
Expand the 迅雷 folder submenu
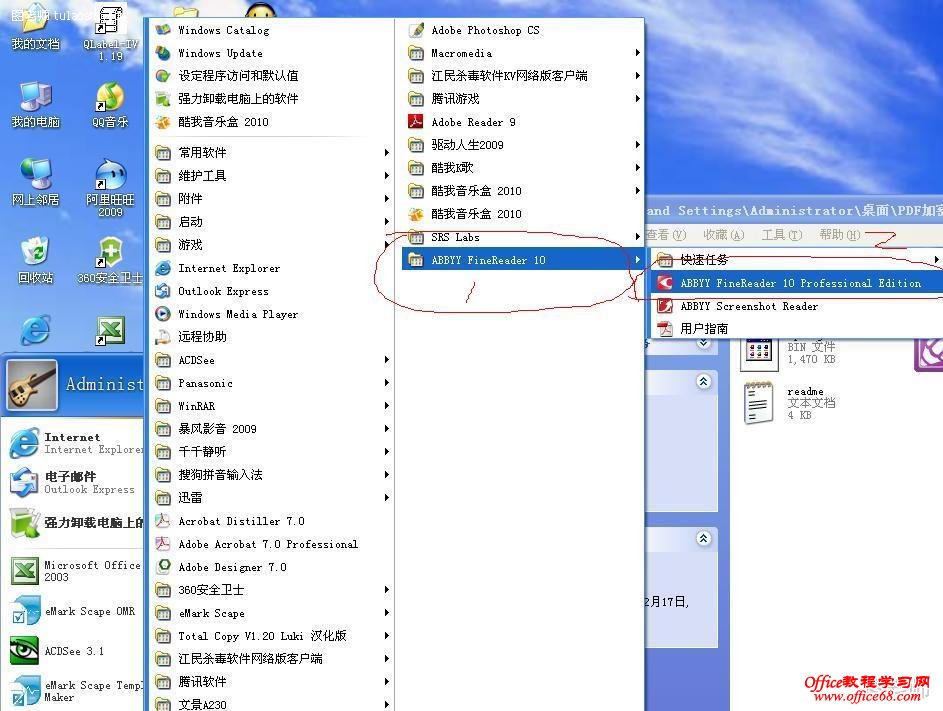pos(271,498)
